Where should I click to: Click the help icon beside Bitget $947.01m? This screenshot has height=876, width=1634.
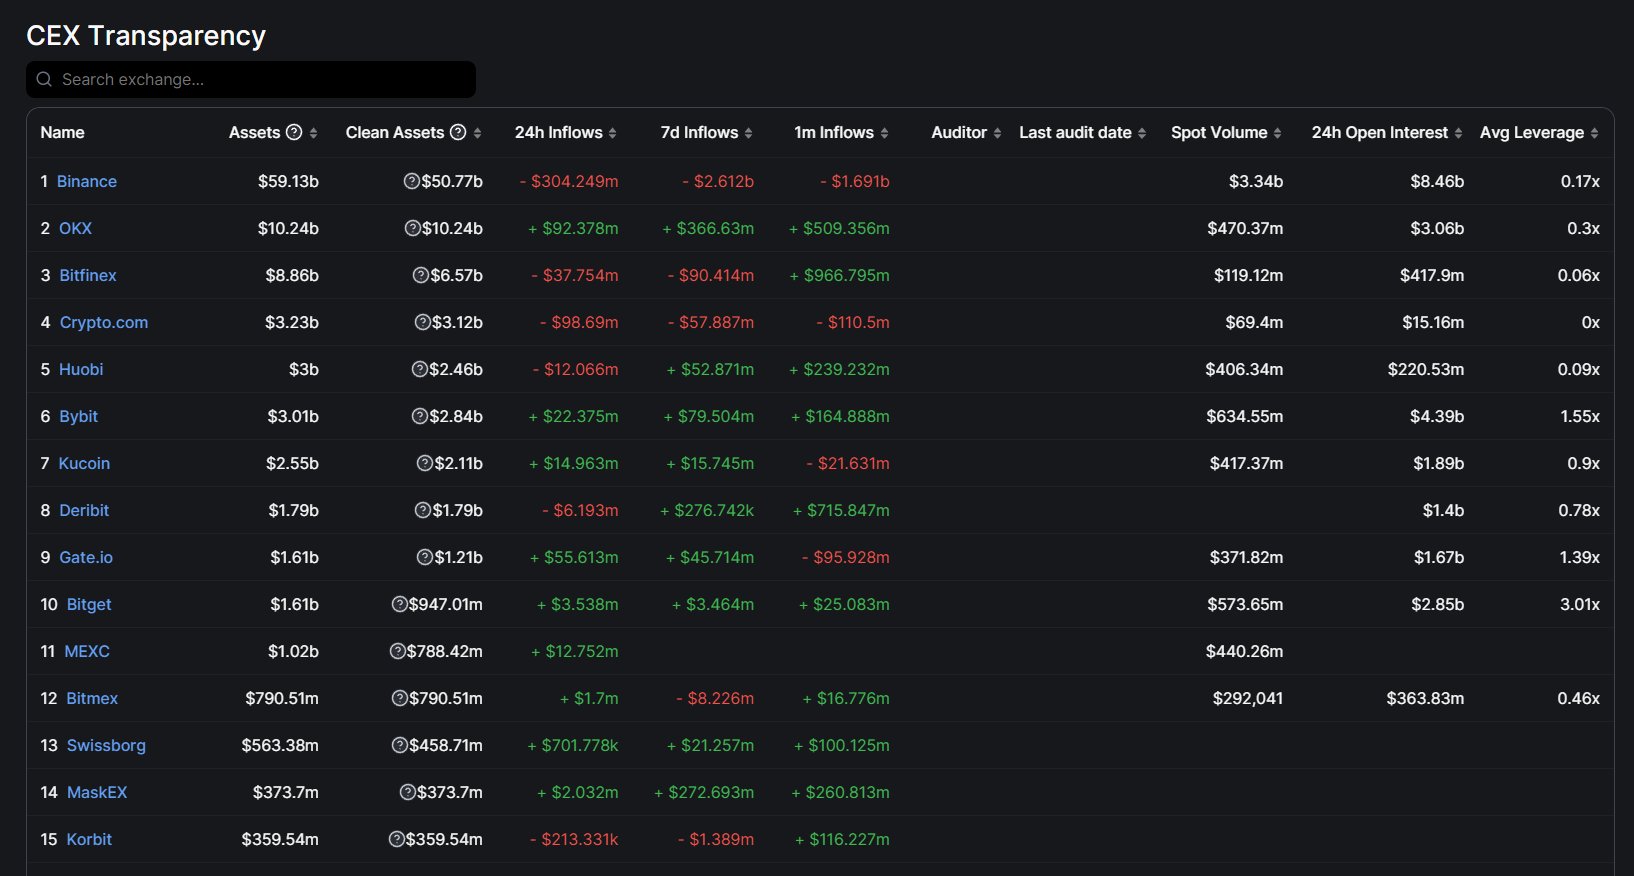coord(400,604)
